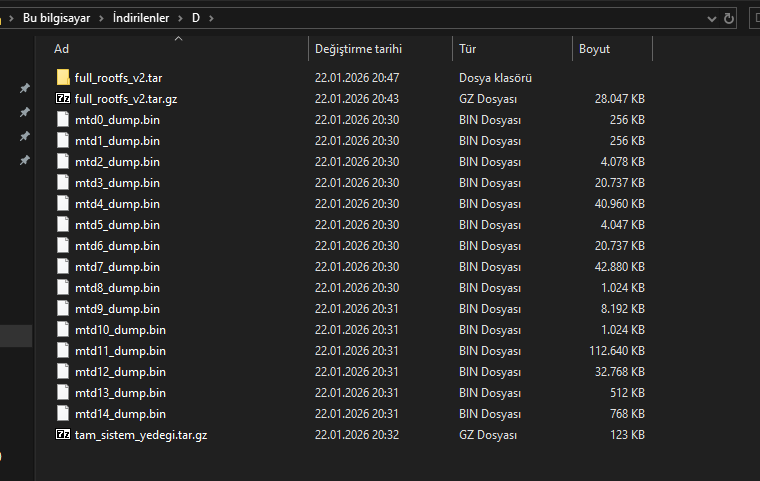The height and width of the screenshot is (481, 760).
Task: Click the file icon of mtd13_dump.bin
Action: tap(63, 393)
